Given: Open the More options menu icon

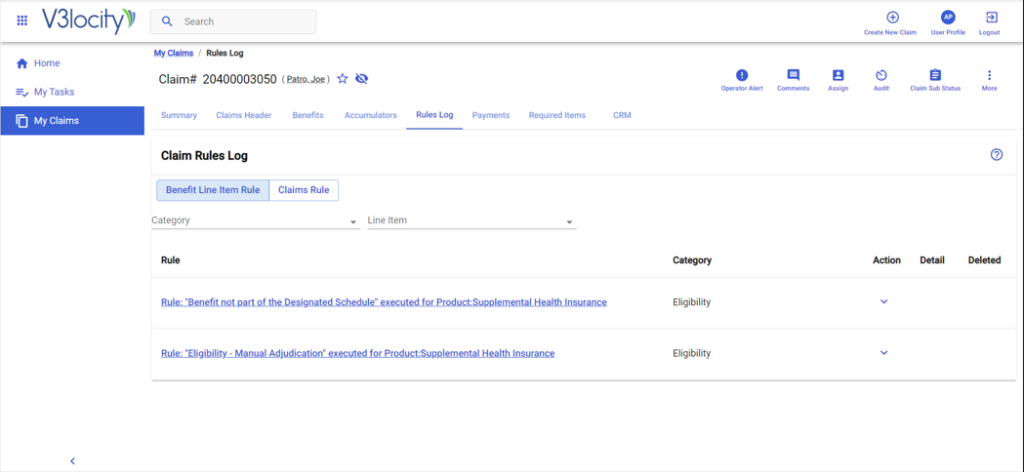Looking at the screenshot, I should point(989,76).
